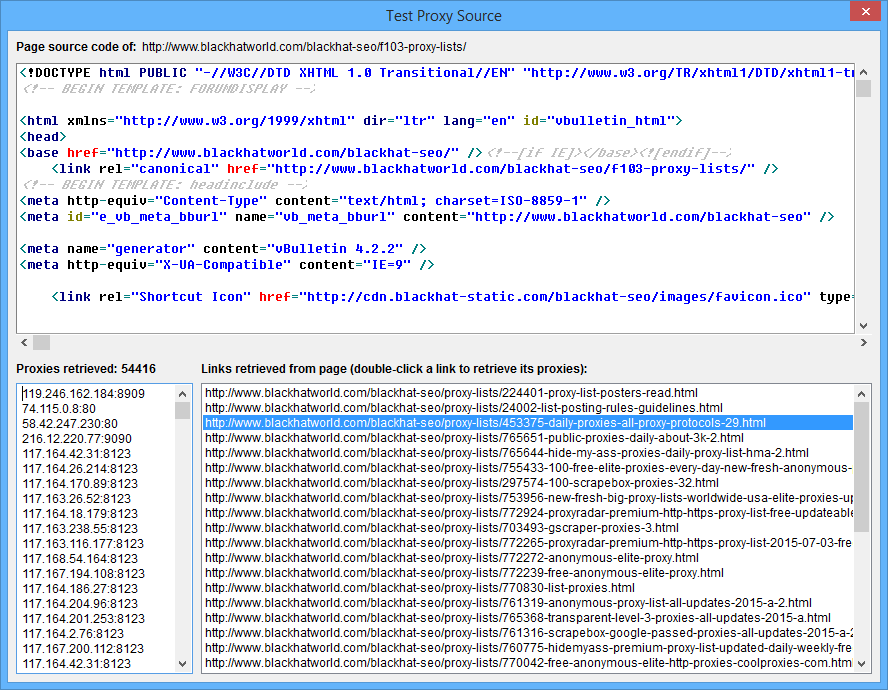Viewport: 888px width, 690px height.
Task: Select proxy 117.164.18.179:8123
Action: tap(80, 514)
